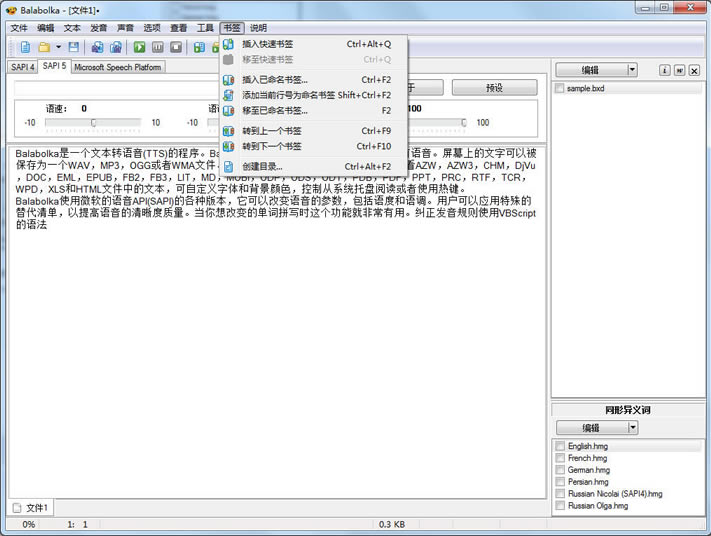Check the German.hmg homograph file
This screenshot has height=536, width=711.
tap(560, 469)
